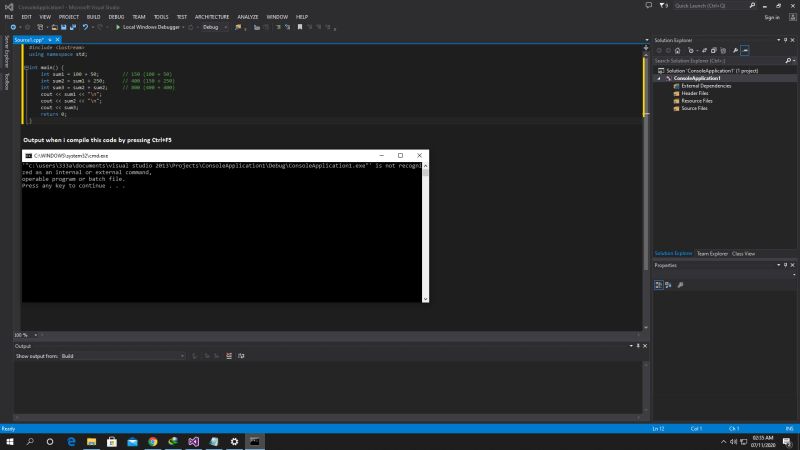Click Clear All icon in Output panel
Viewport: 800px width, 450px height.
[x=229, y=356]
